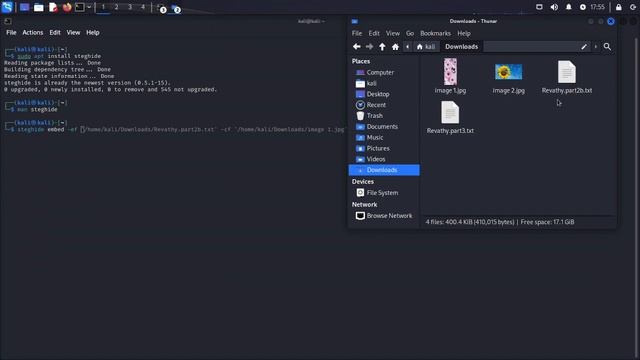Select image 1.jpg thumbnail

tap(450, 72)
